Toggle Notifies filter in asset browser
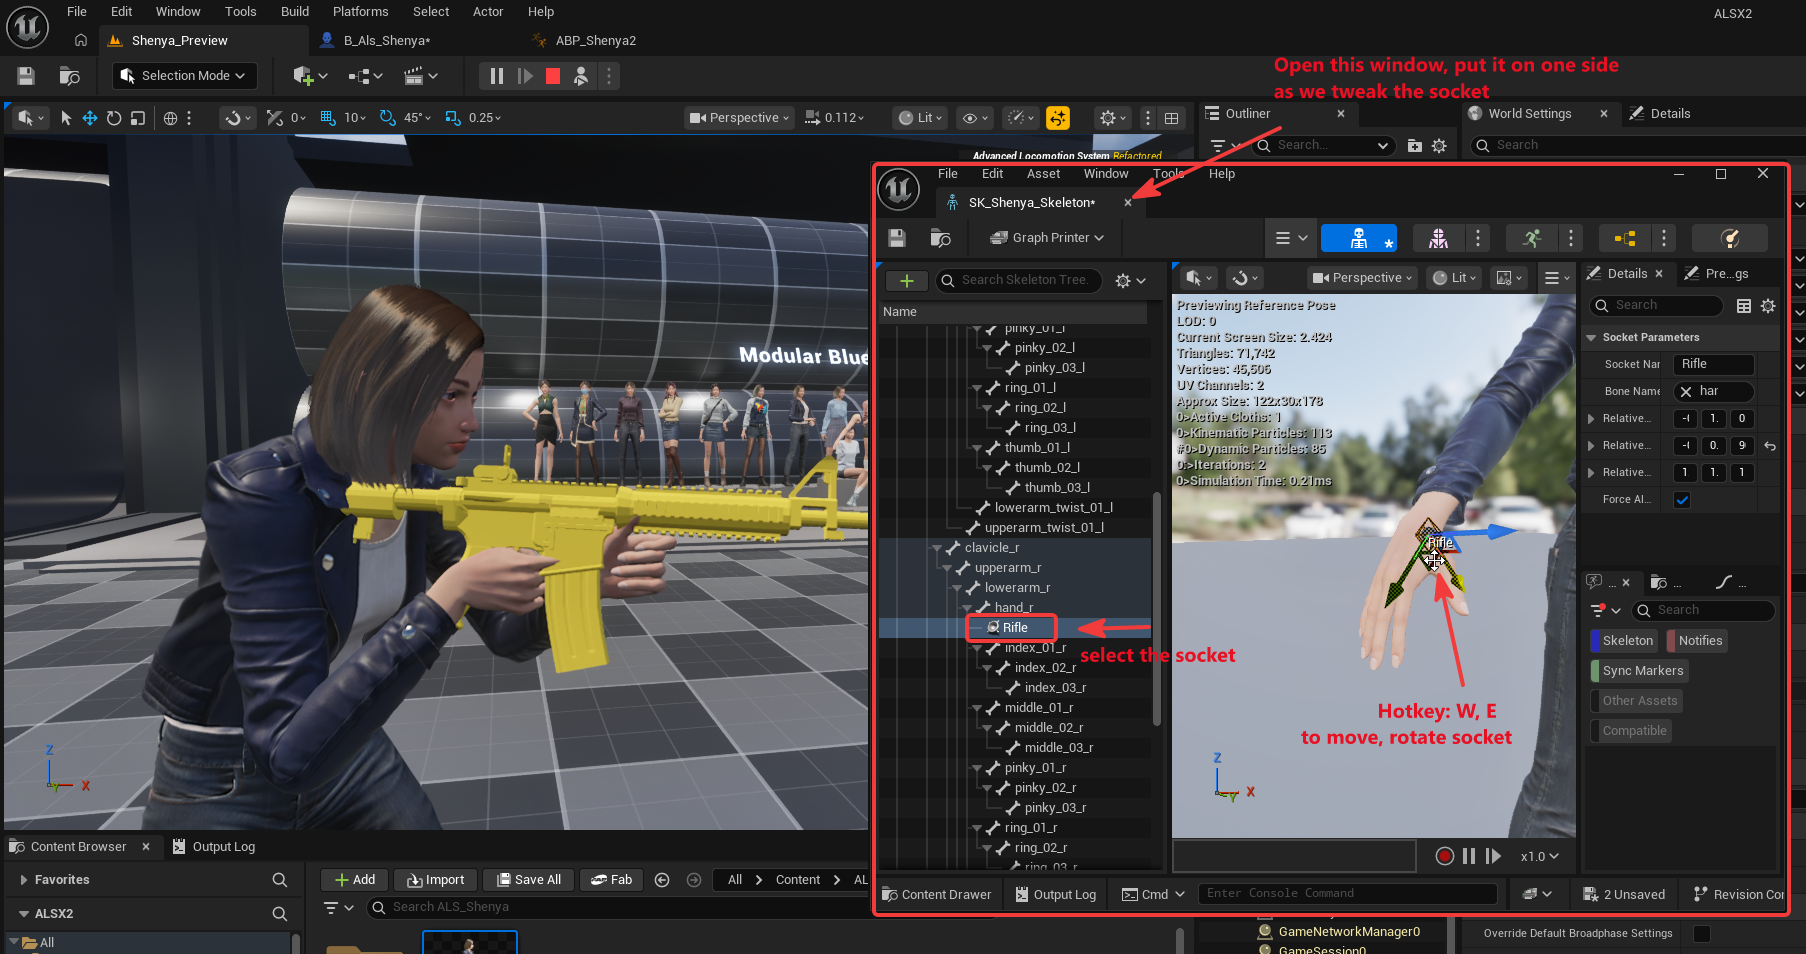1806x954 pixels. (1697, 641)
